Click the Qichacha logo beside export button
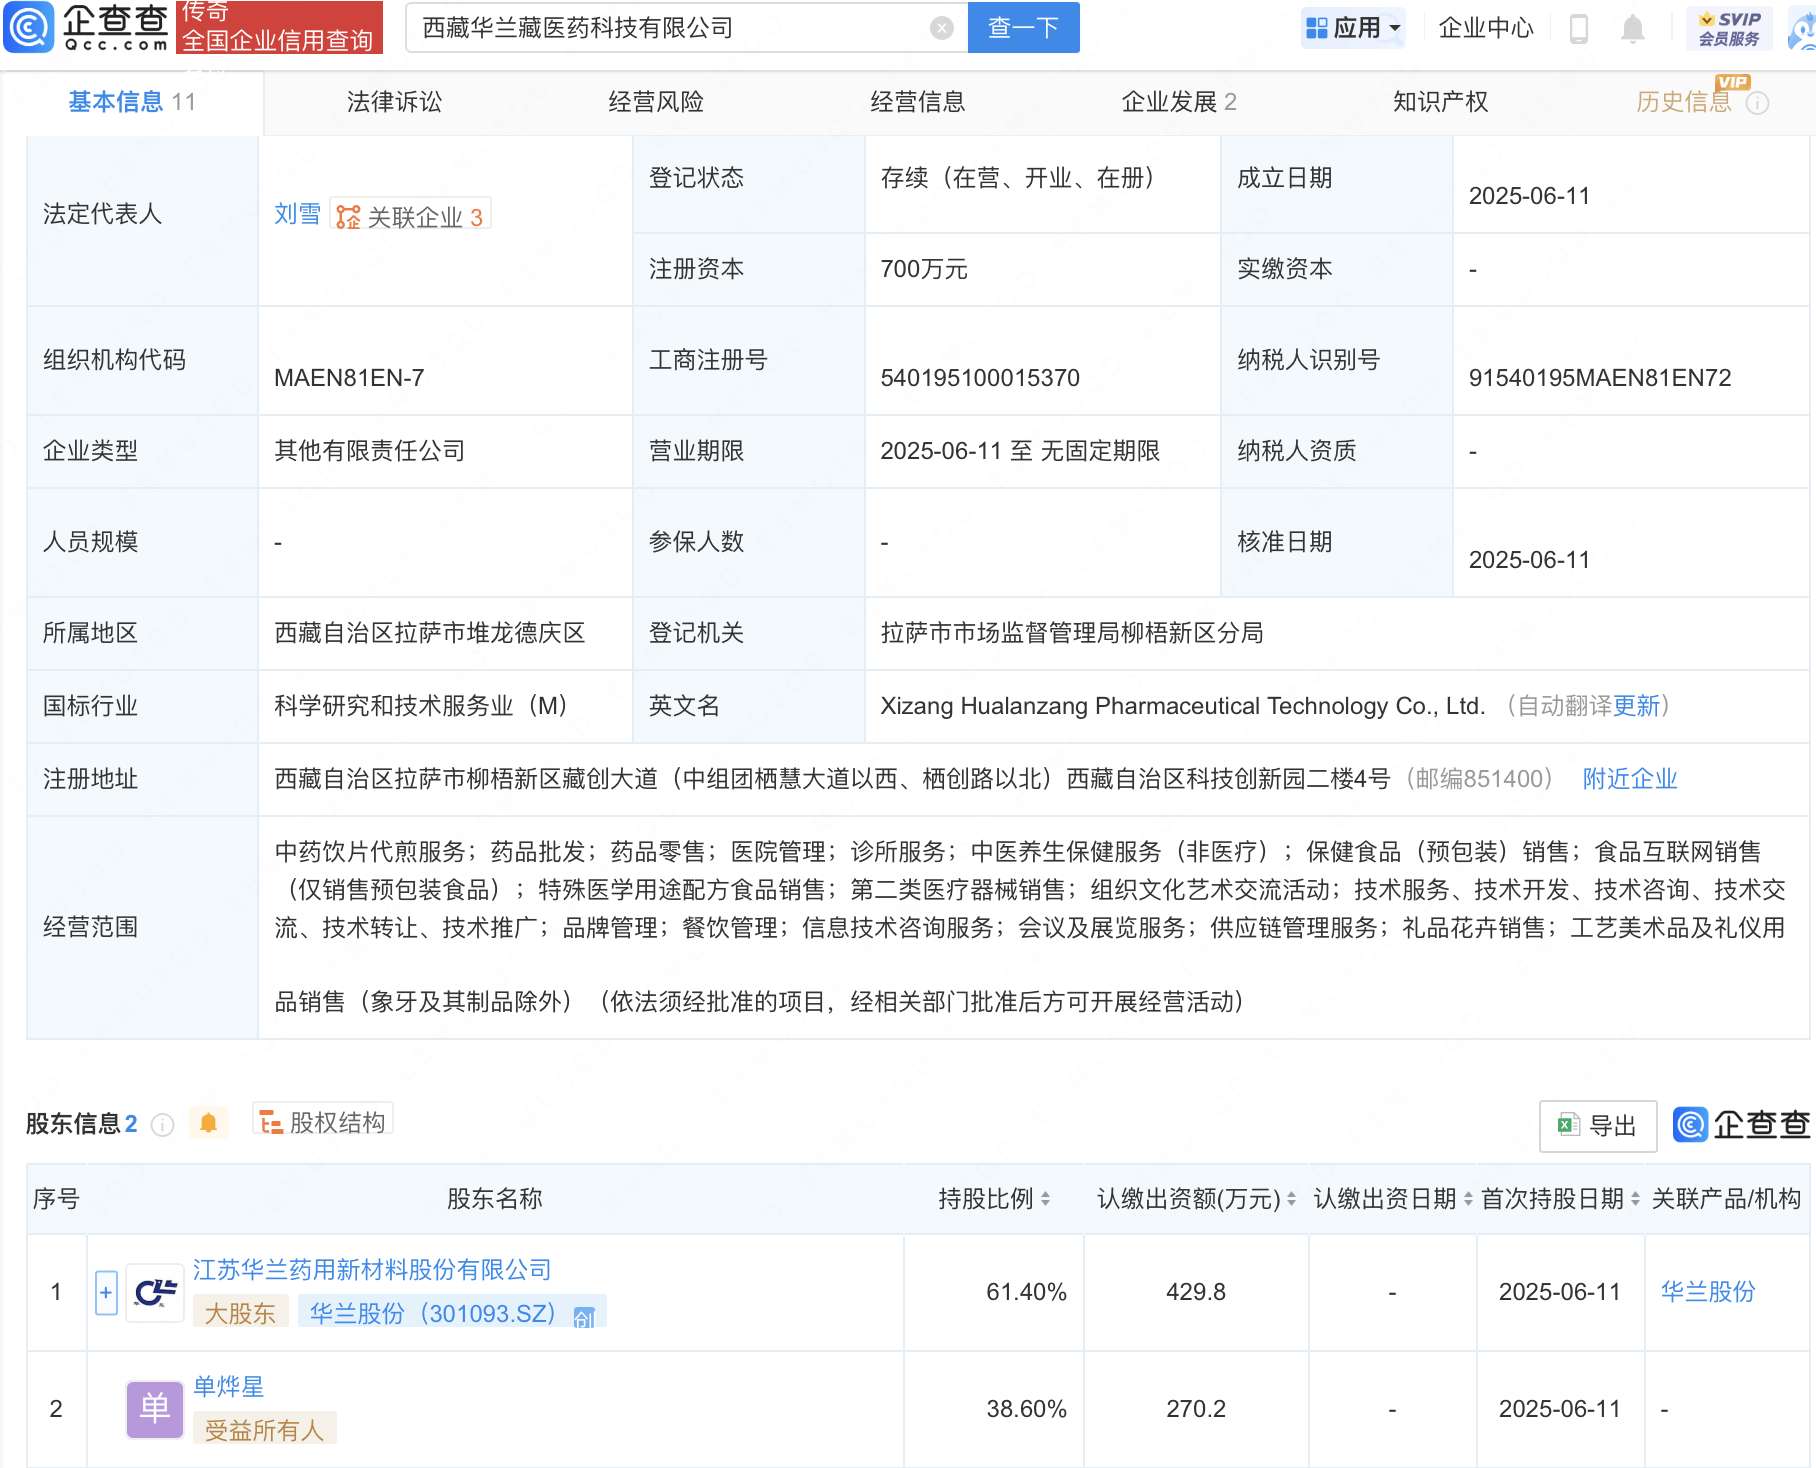1816x1468 pixels. pos(1741,1125)
